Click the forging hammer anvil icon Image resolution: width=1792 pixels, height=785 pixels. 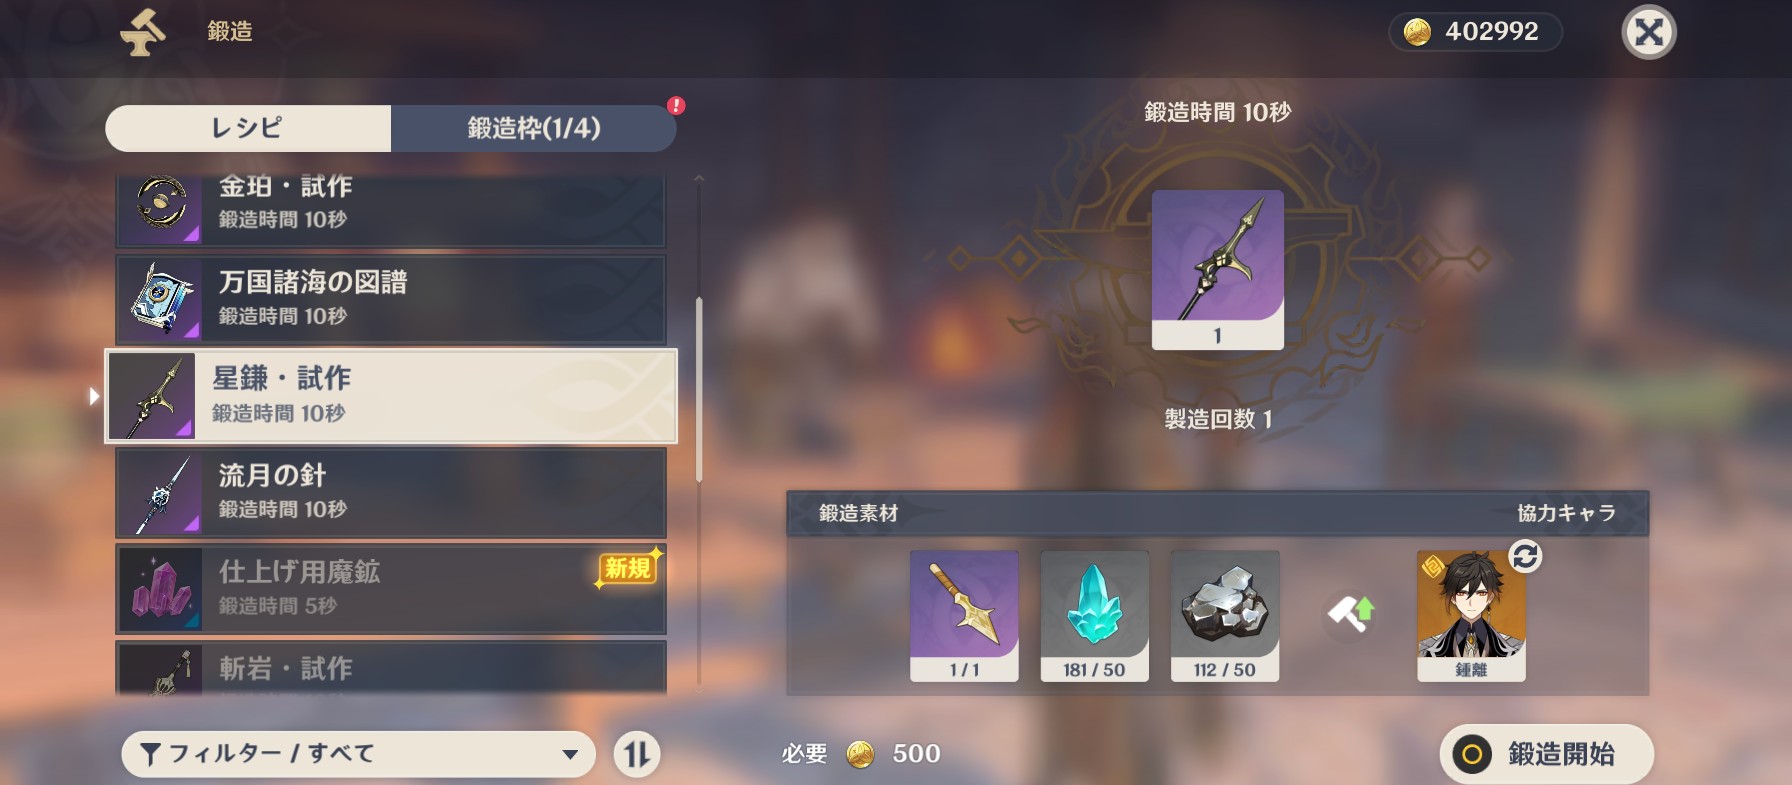click(x=143, y=32)
